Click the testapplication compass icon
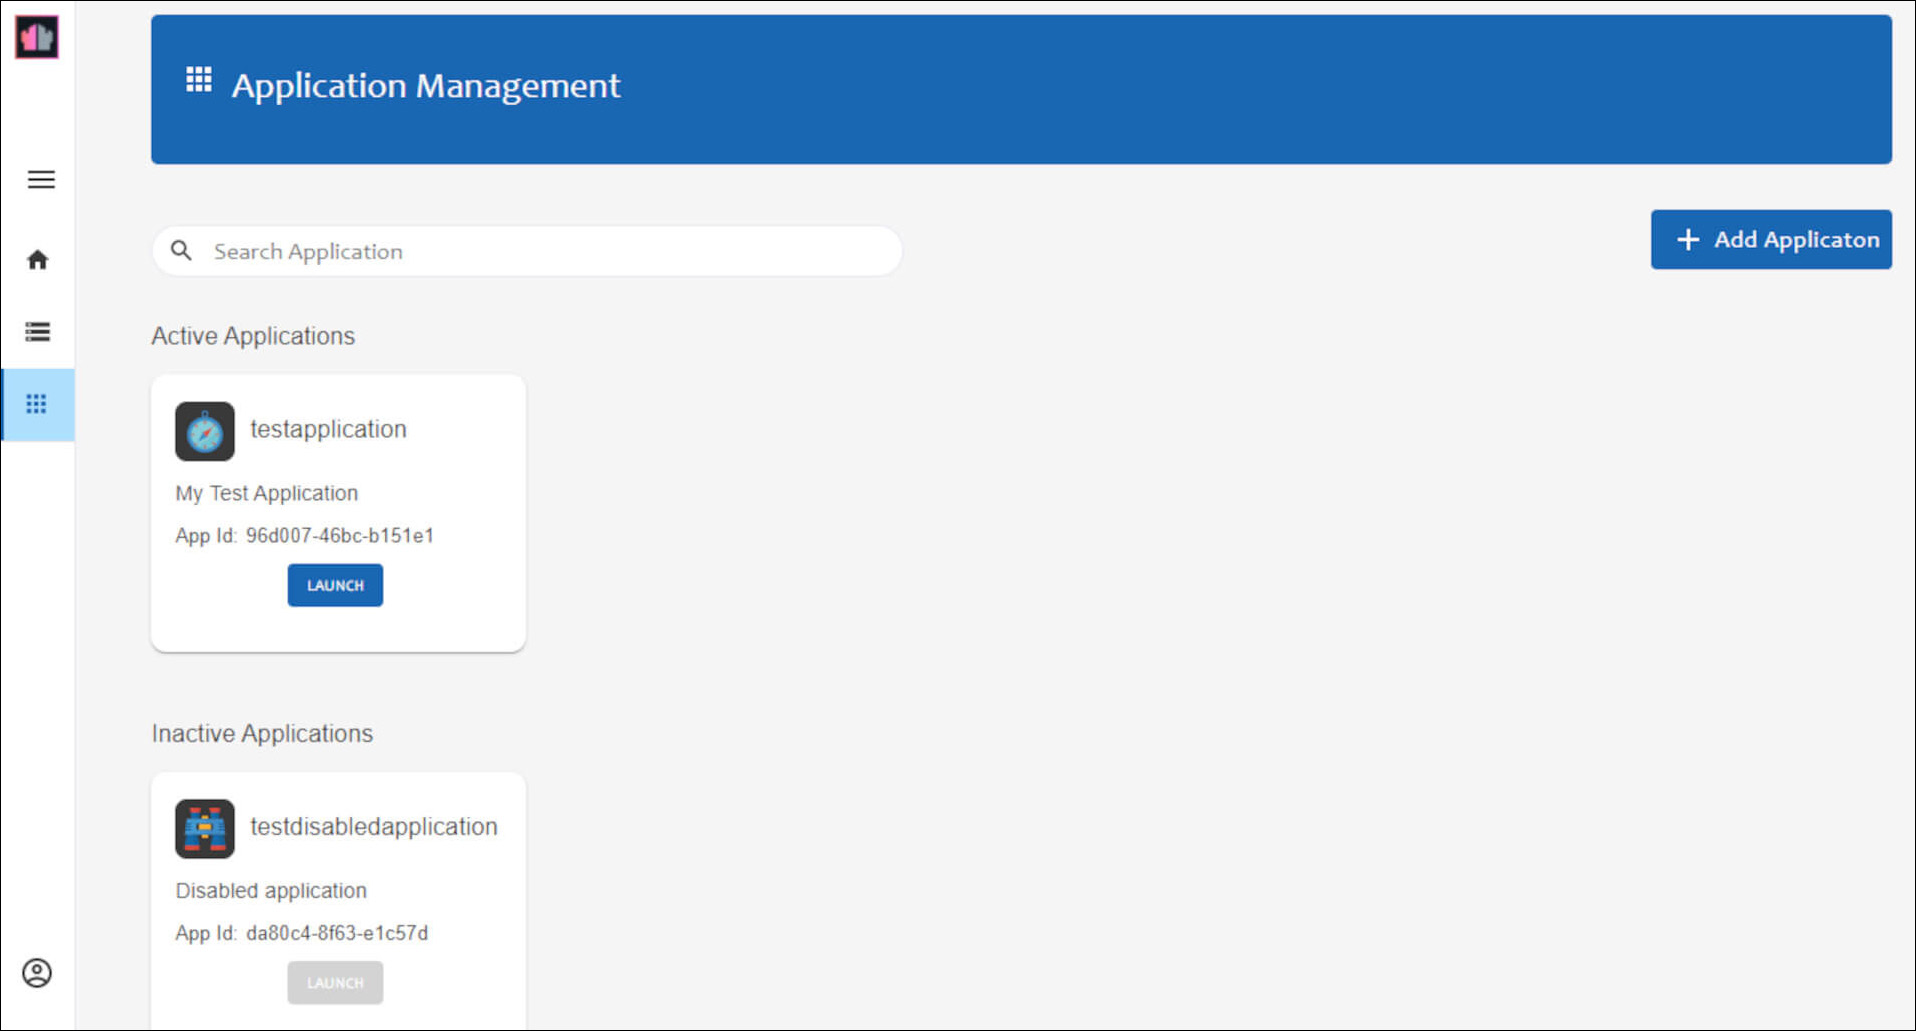This screenshot has height=1031, width=1916. 205,431
